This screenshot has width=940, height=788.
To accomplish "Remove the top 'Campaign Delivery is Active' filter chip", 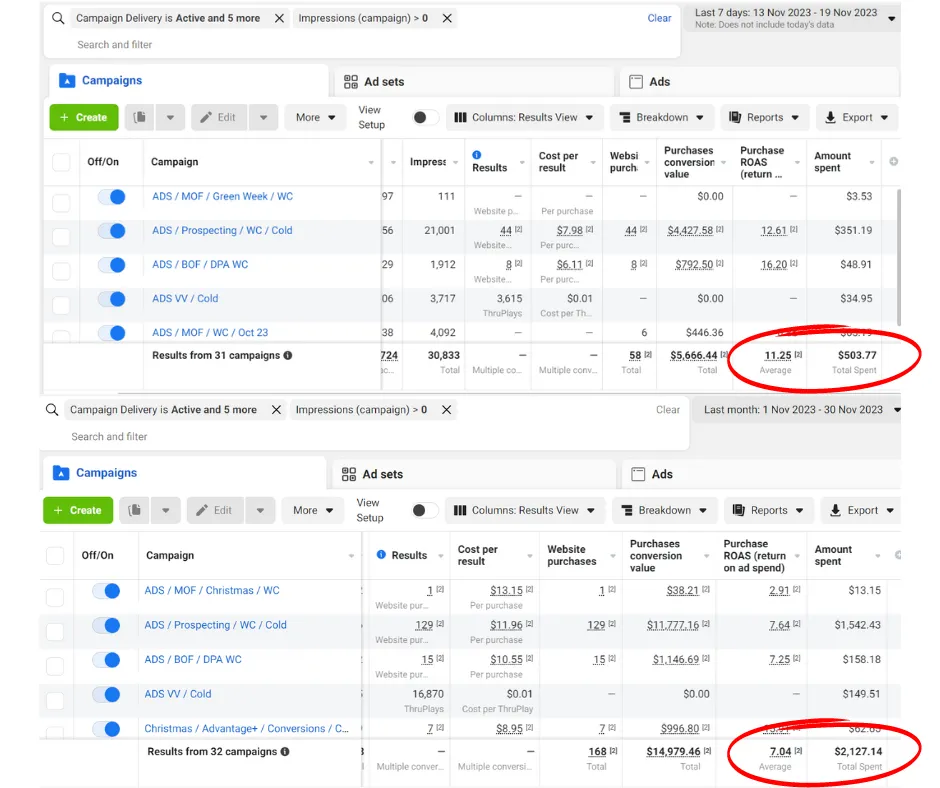I will (279, 19).
